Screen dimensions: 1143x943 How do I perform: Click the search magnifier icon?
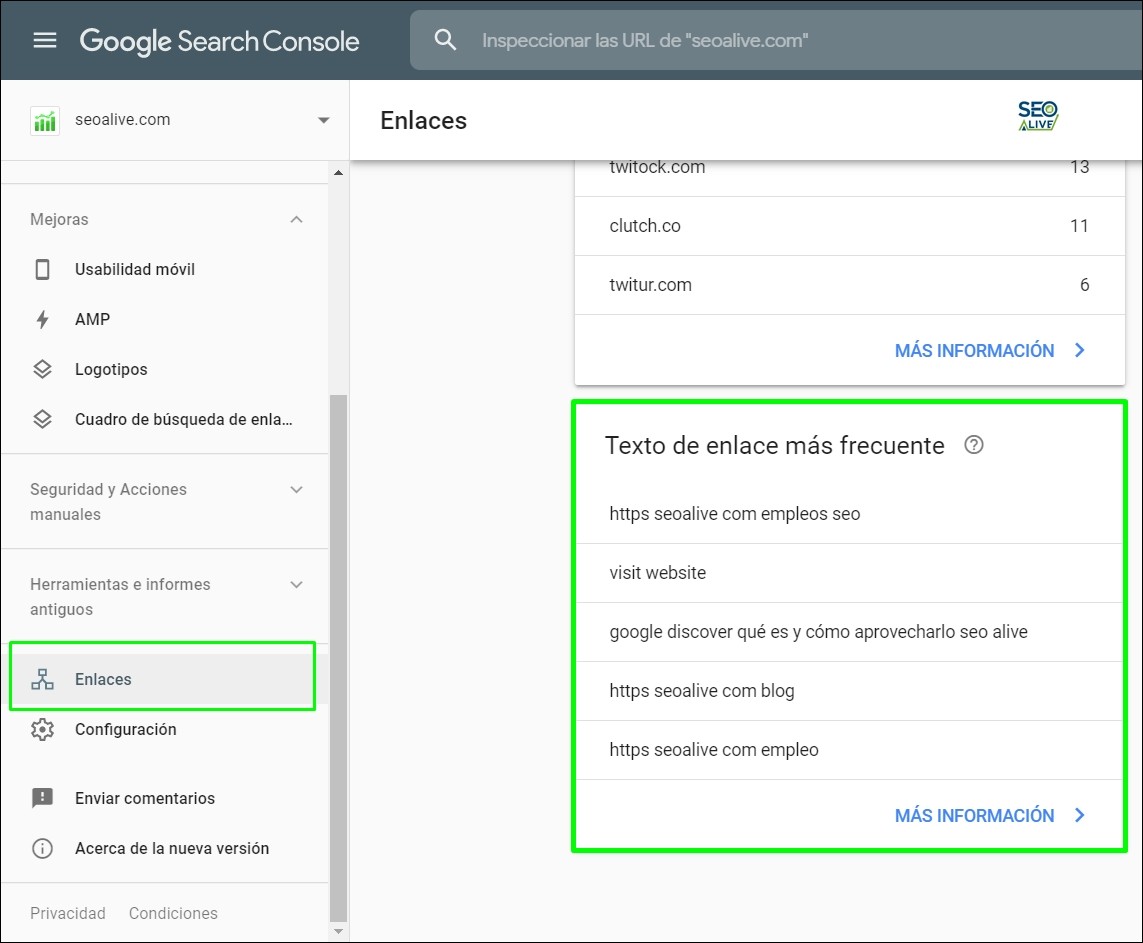coord(446,40)
